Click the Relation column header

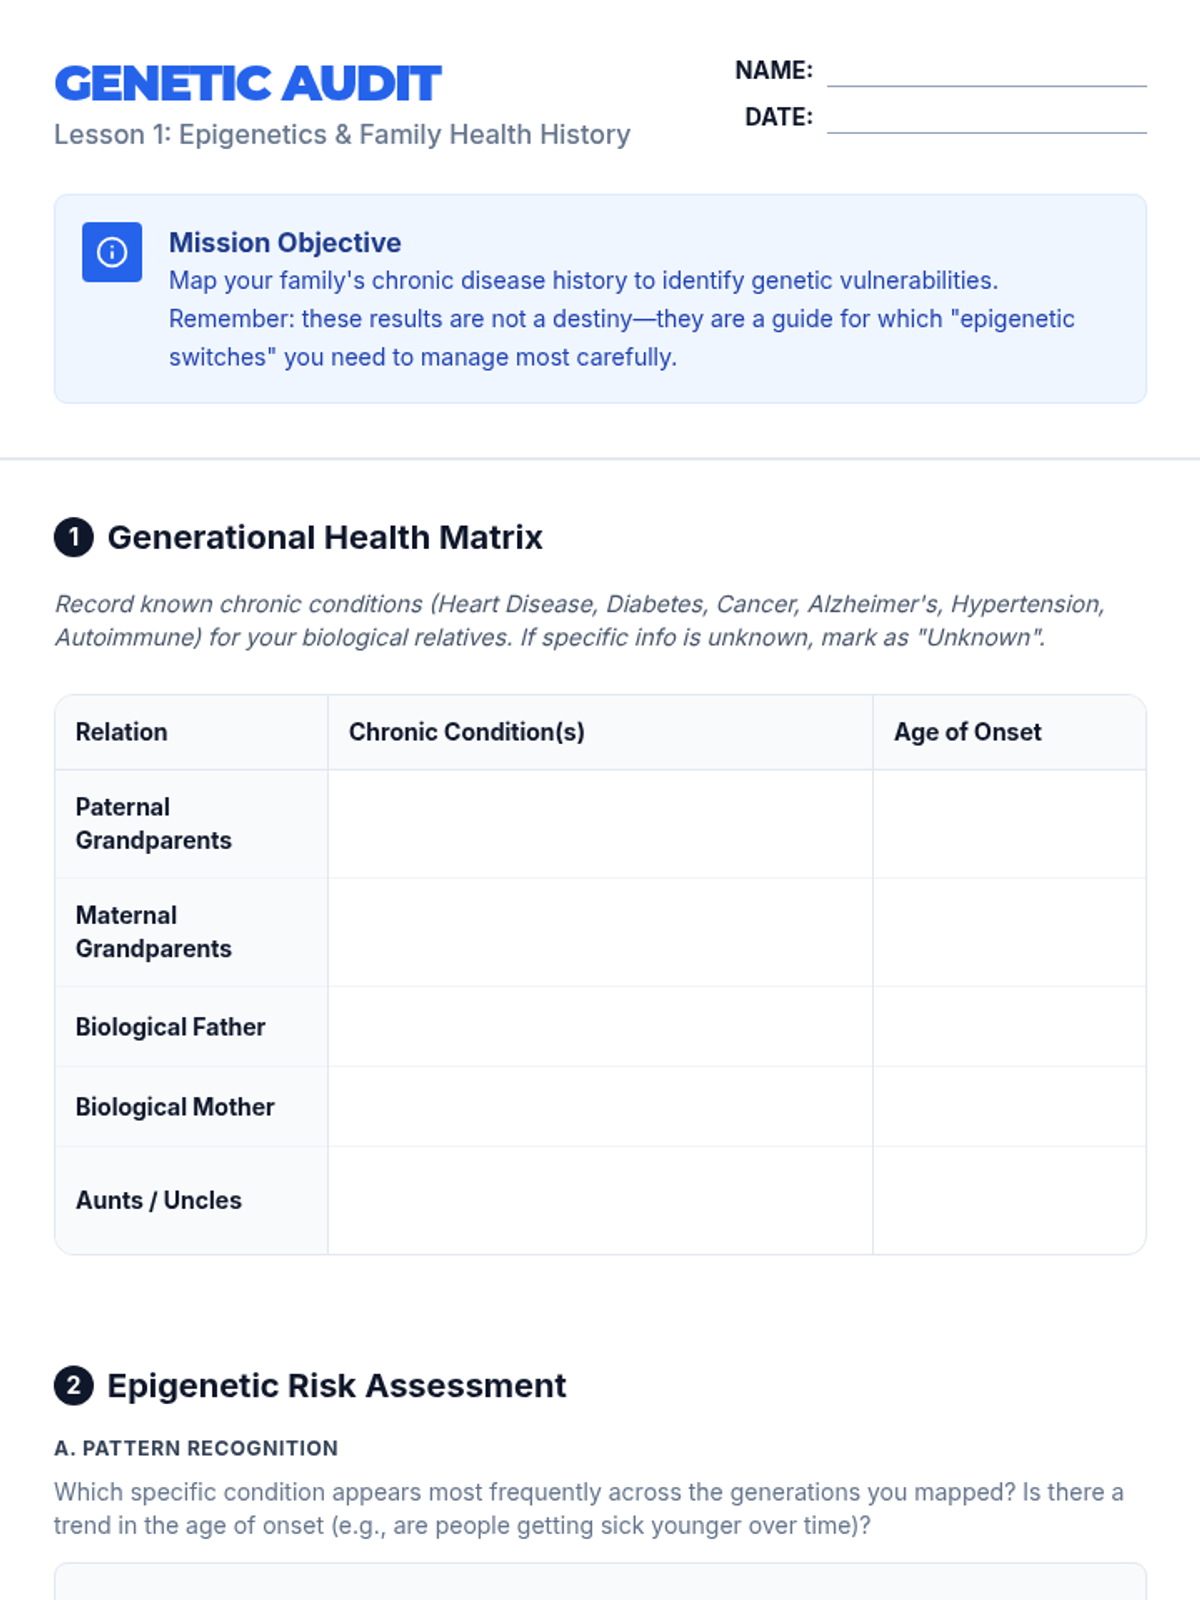tap(122, 732)
